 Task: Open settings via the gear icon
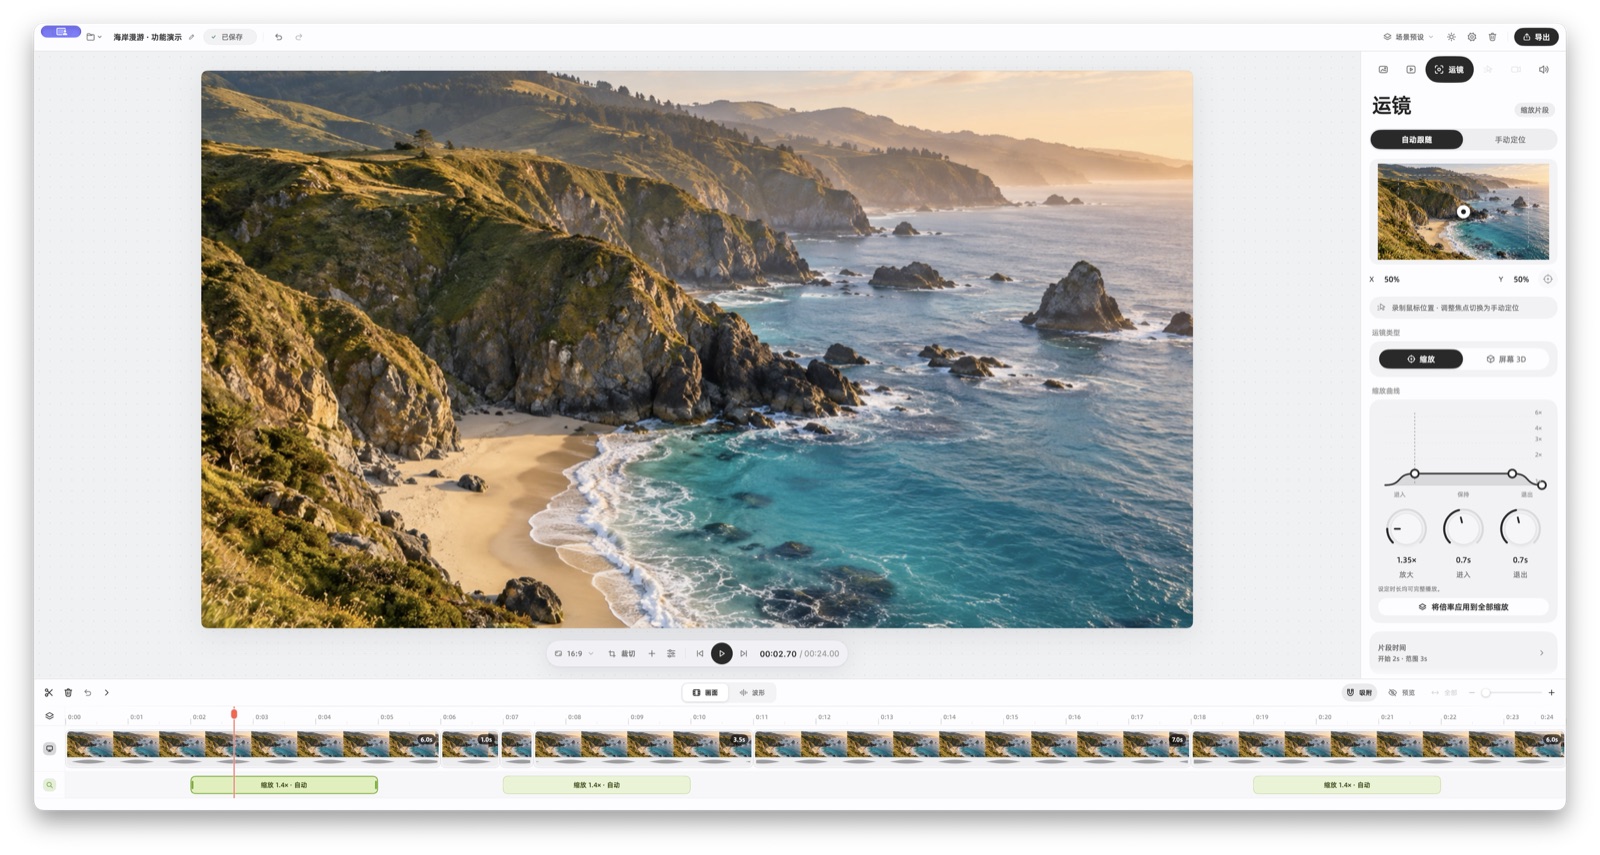[x=1472, y=37]
